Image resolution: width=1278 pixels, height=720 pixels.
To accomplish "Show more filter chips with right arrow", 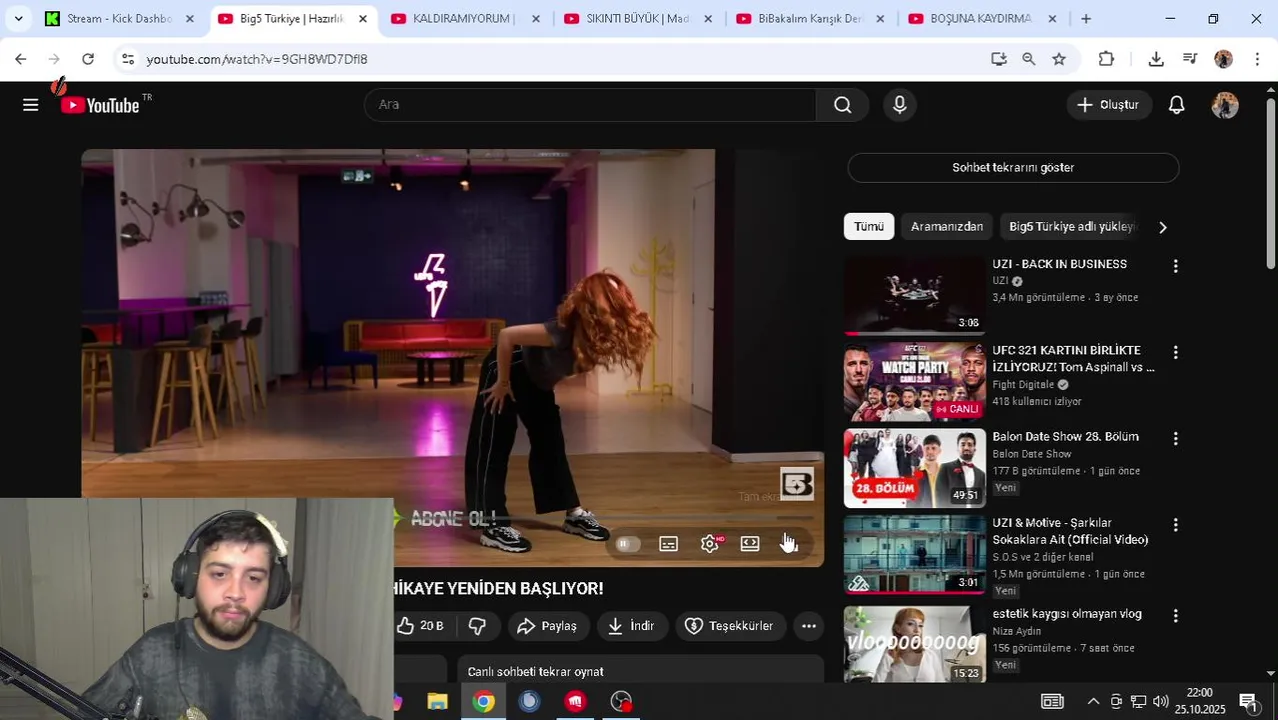I will pyautogui.click(x=1162, y=227).
